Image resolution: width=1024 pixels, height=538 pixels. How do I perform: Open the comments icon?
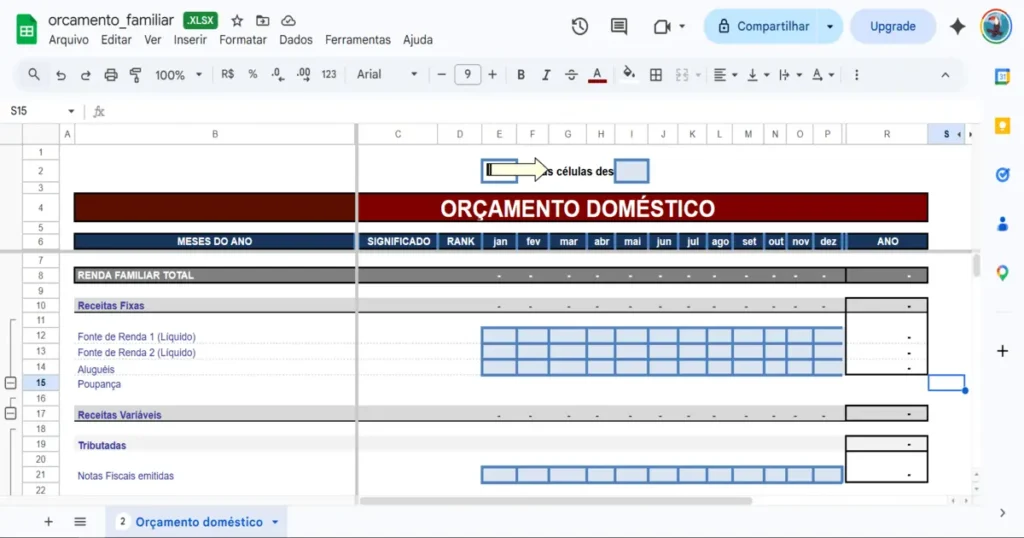tap(618, 27)
